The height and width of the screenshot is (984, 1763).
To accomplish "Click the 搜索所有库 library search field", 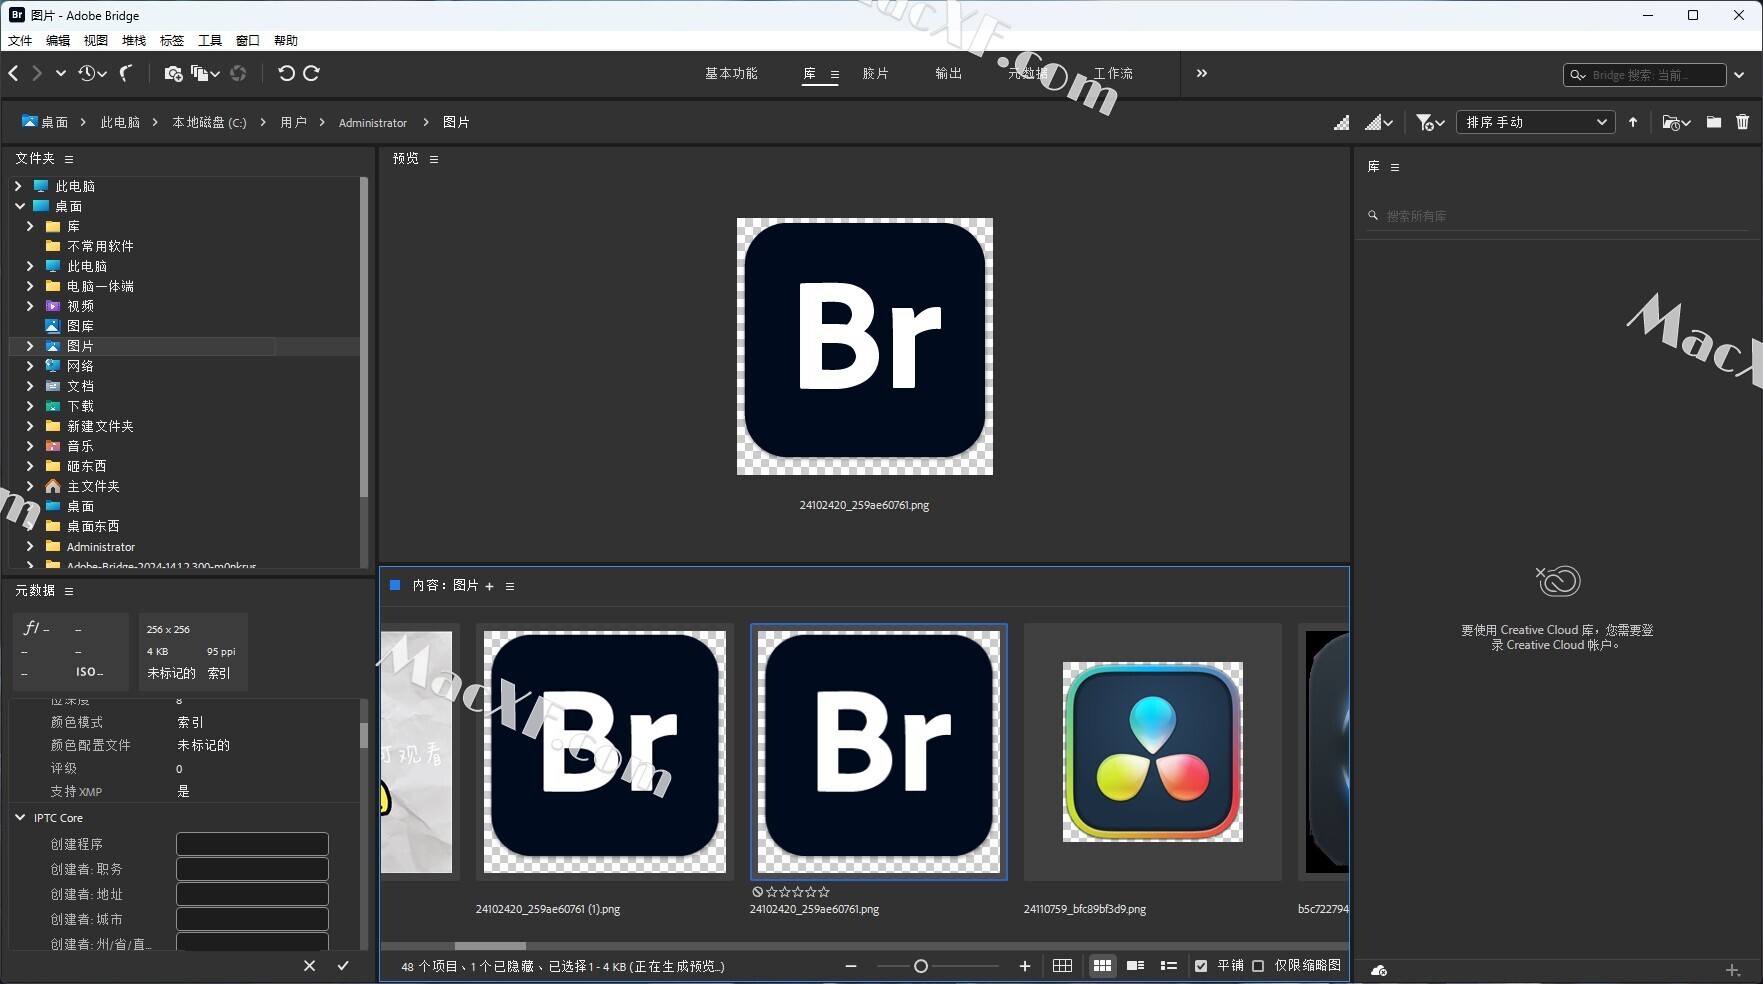I will [x=1558, y=216].
